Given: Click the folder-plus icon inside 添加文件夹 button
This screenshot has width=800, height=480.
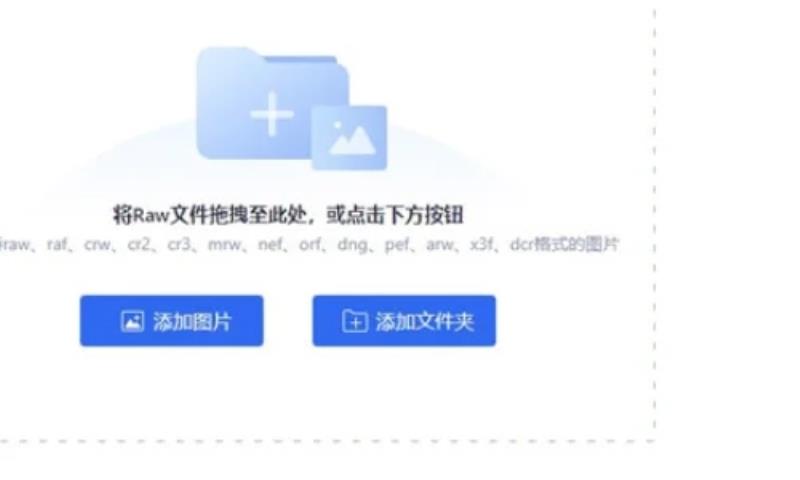Looking at the screenshot, I should [x=355, y=321].
